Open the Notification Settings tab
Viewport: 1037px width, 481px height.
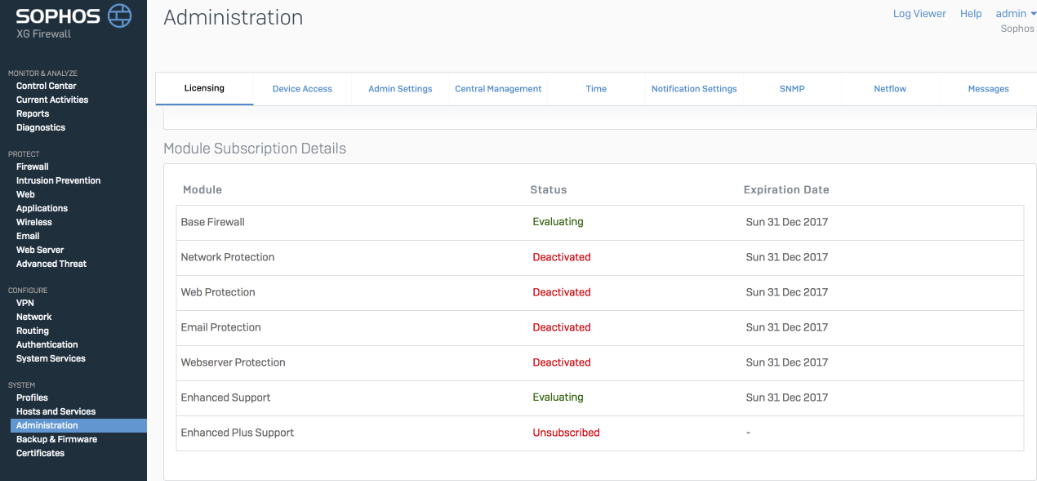[x=694, y=89]
